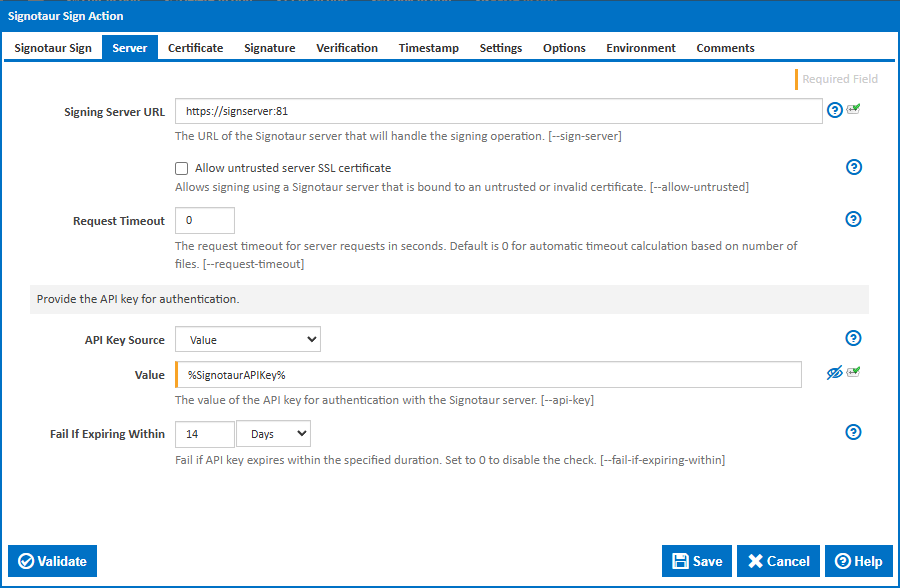Screen dimensions: 900x588
Task: Open the Environment tab
Action: coord(640,47)
